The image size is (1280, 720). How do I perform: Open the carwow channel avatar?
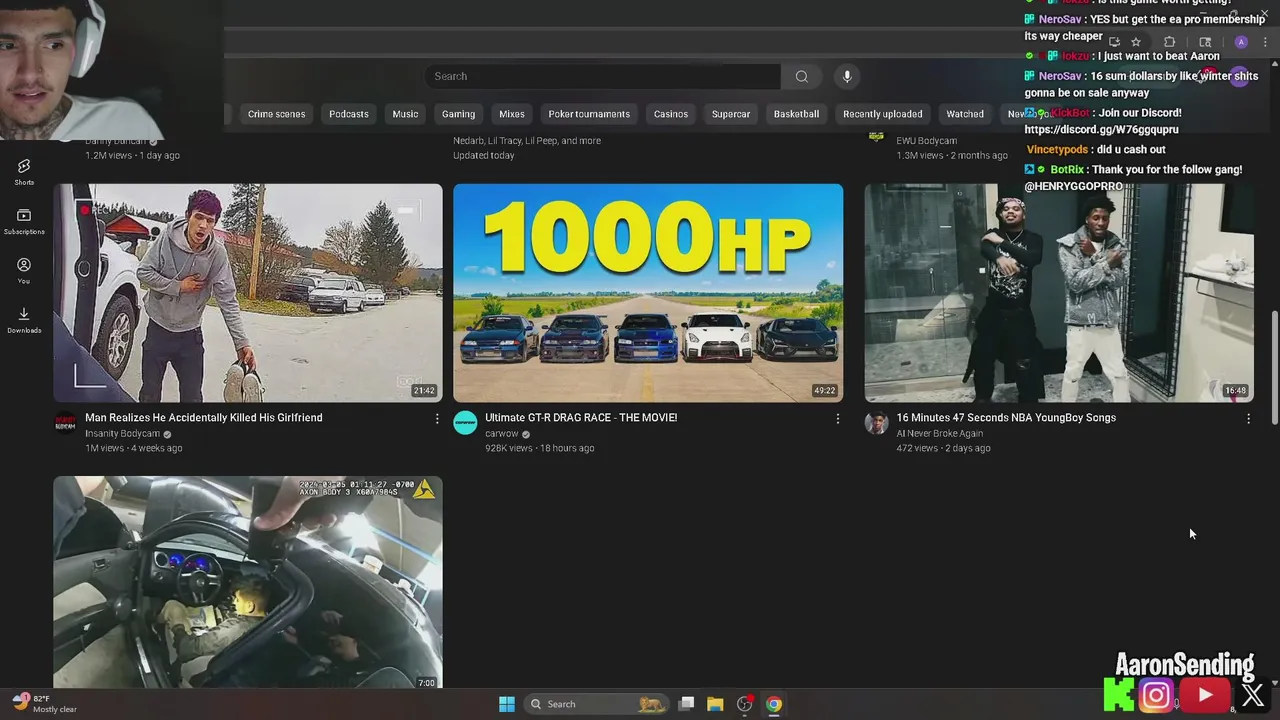465,423
